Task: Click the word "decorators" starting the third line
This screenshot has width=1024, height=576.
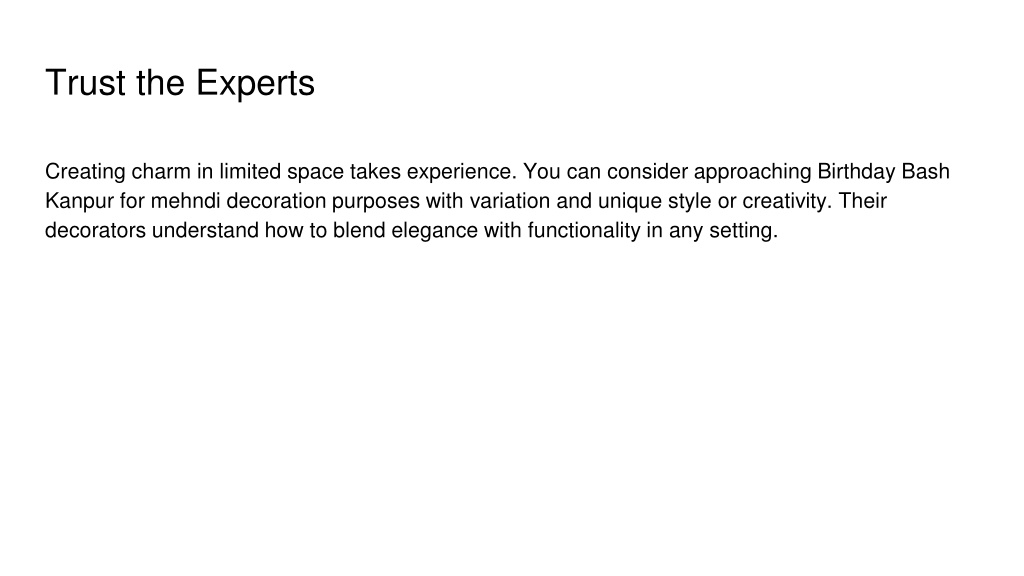Action: click(x=95, y=230)
